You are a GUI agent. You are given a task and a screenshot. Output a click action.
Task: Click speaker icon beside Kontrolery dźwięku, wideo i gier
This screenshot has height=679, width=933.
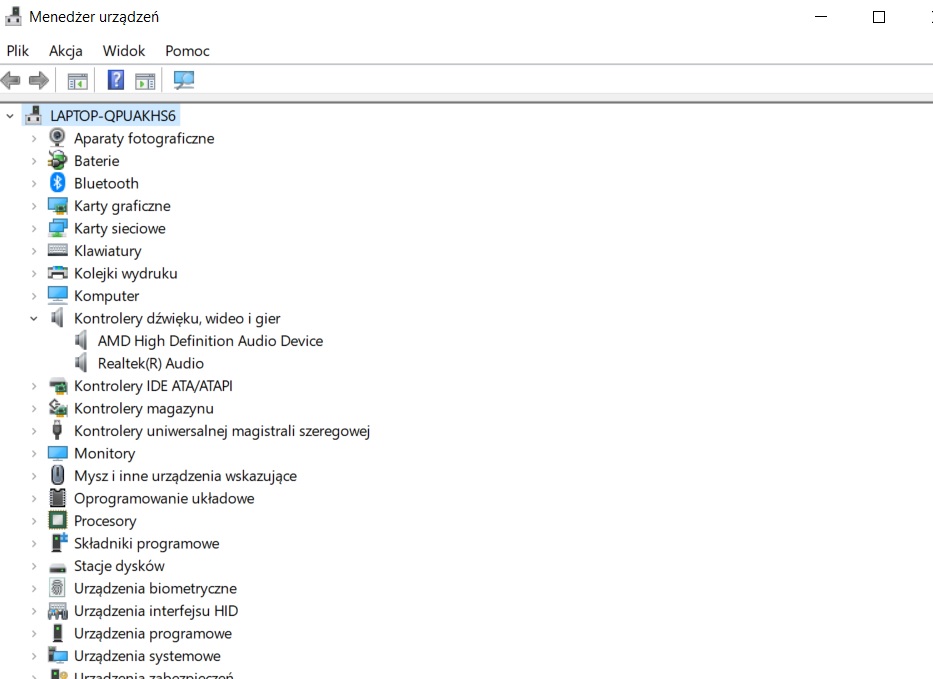coord(57,318)
